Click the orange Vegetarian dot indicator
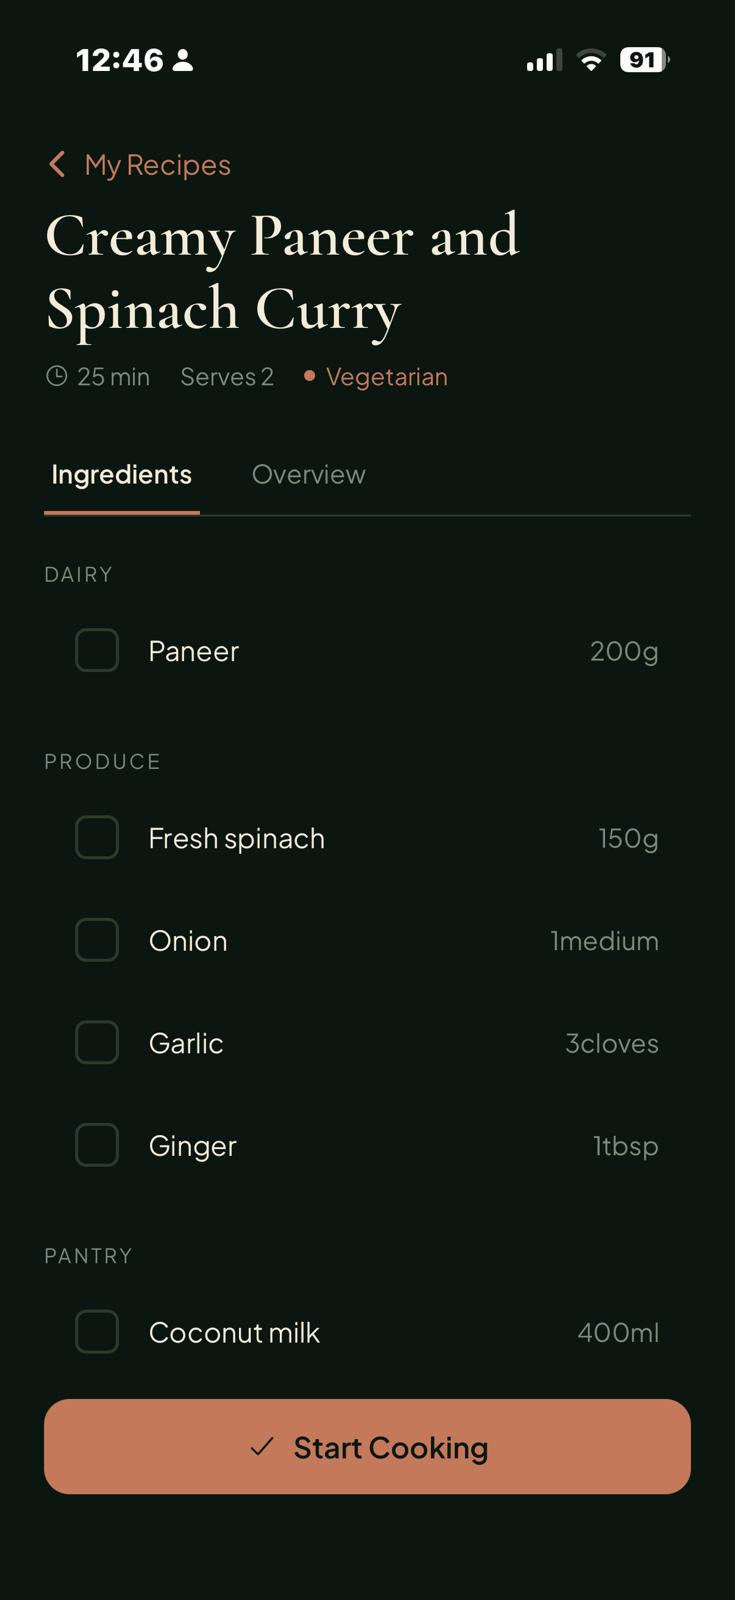The image size is (735, 1600). click(x=309, y=376)
